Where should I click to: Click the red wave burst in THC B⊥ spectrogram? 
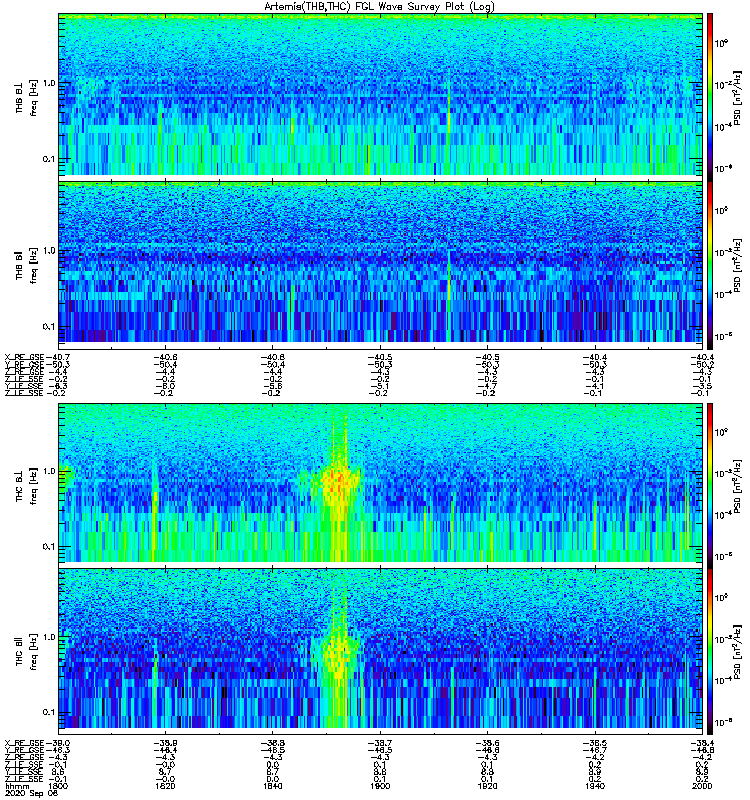(x=337, y=481)
